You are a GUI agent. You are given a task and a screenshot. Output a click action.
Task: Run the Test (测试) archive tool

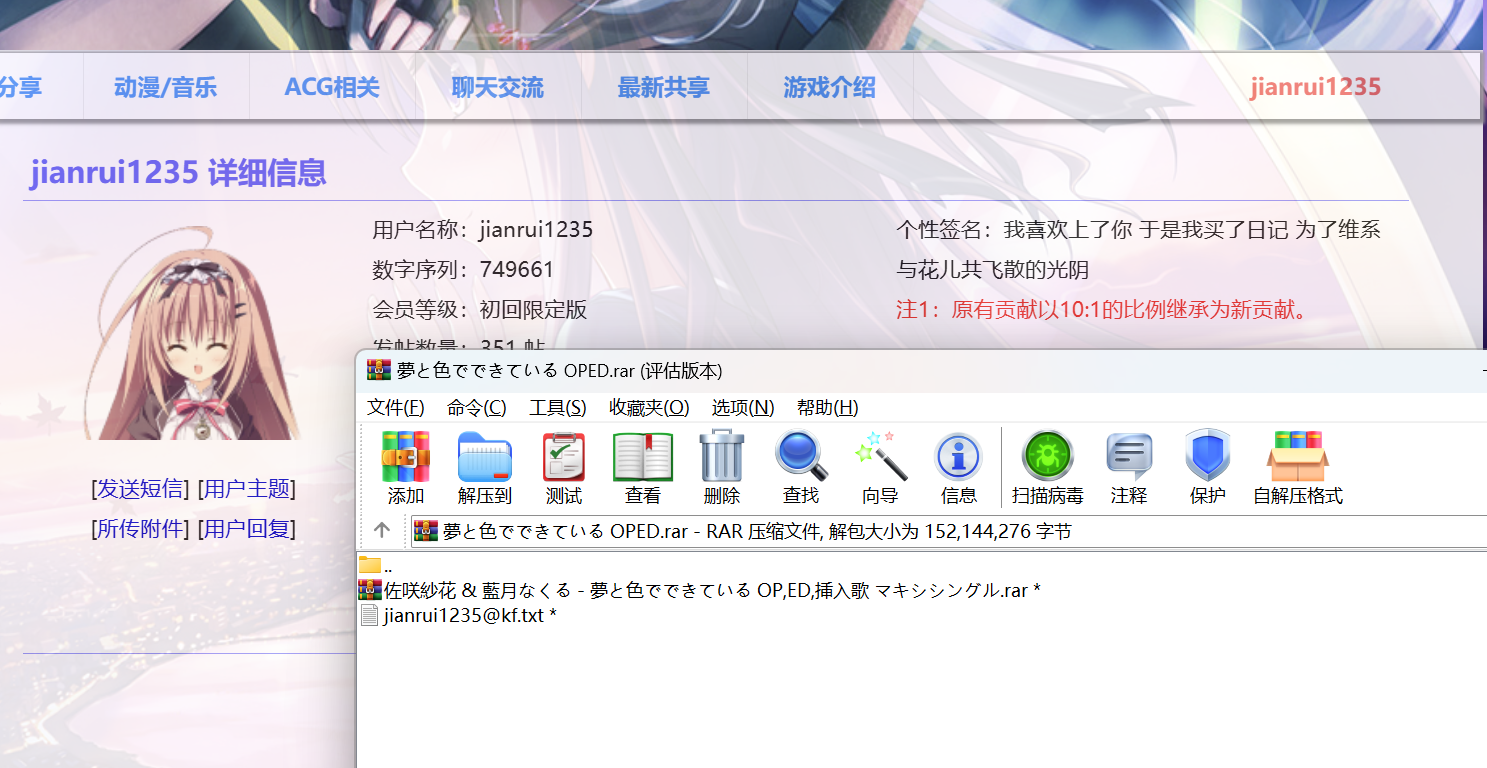564,458
